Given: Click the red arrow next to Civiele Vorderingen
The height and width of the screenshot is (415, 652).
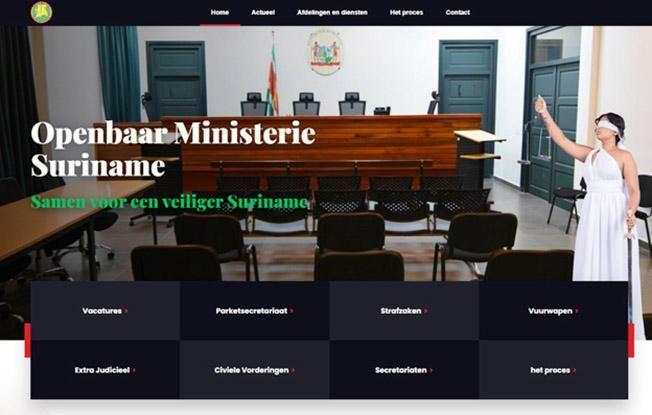Looking at the screenshot, I should (293, 370).
